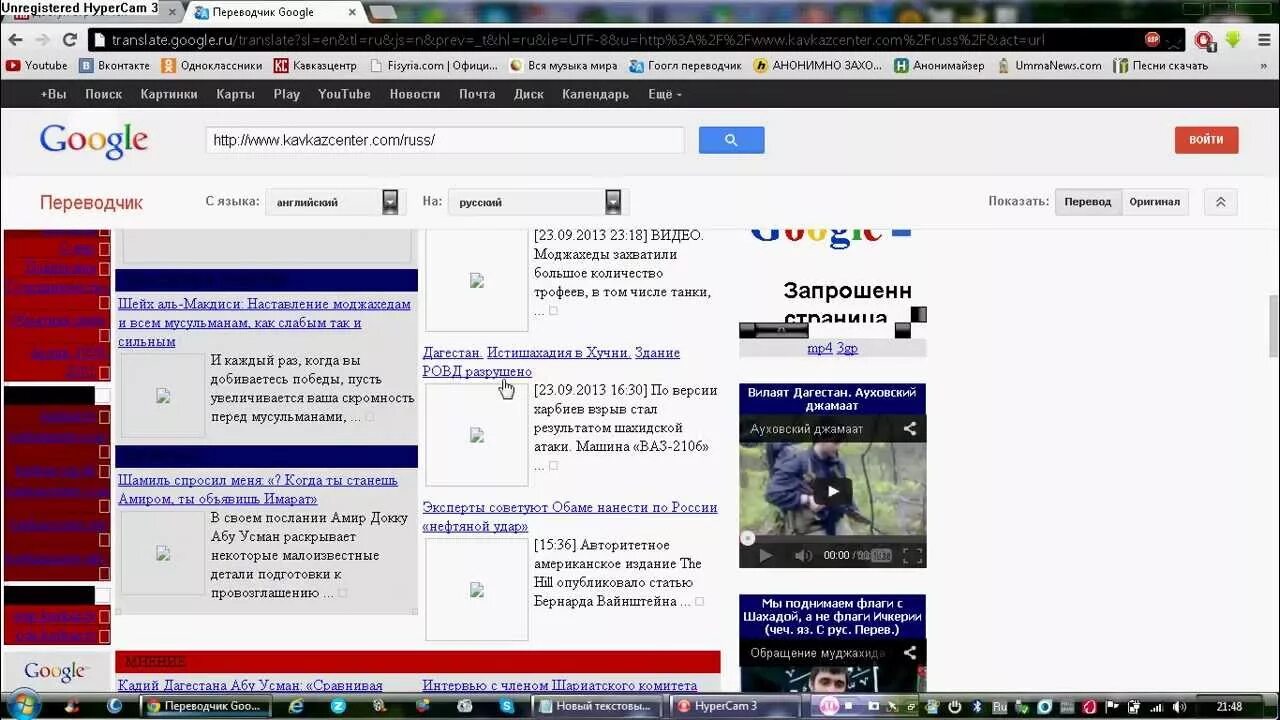Share the Обращение муджахида video
This screenshot has height=720, width=1280.
point(910,653)
